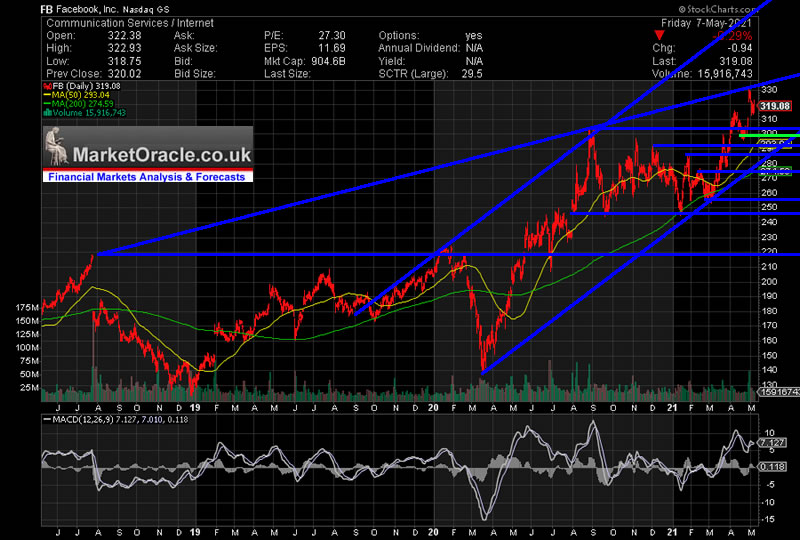Screen dimensions: 800x540
Task: Click the High value 322.93
Action: tap(124, 48)
